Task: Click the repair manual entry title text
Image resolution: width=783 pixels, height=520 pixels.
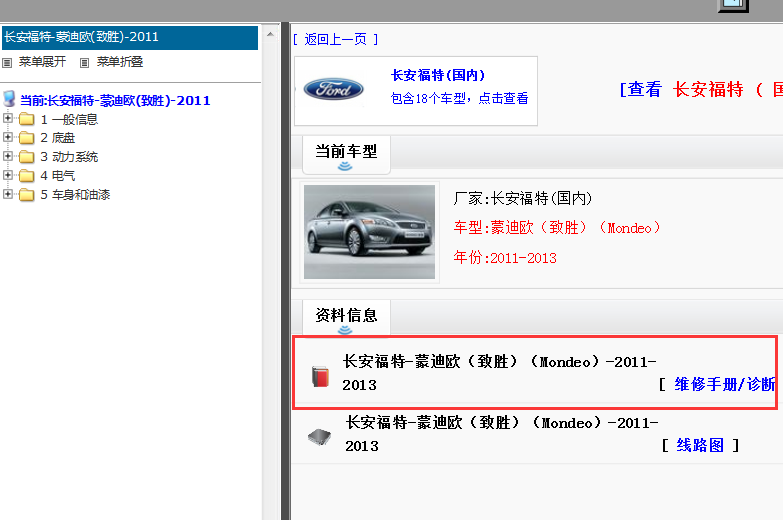Action: [x=499, y=373]
